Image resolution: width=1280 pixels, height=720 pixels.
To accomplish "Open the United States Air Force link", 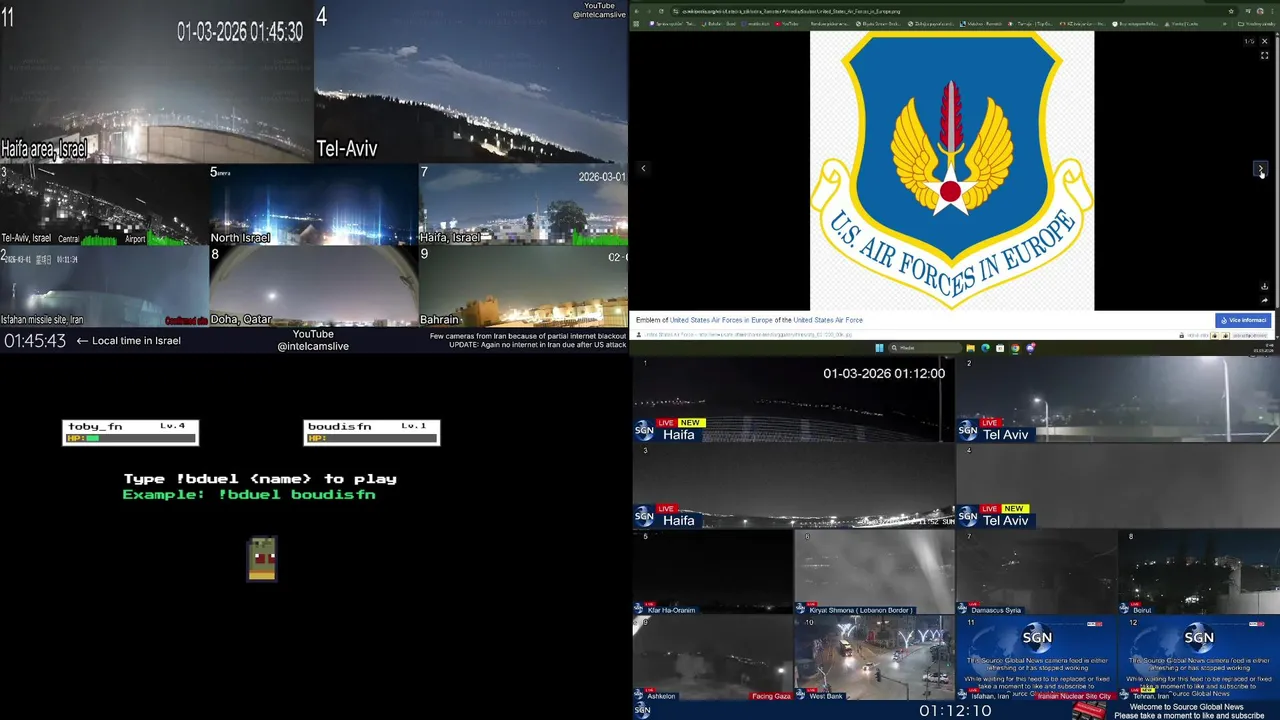I will 828,320.
